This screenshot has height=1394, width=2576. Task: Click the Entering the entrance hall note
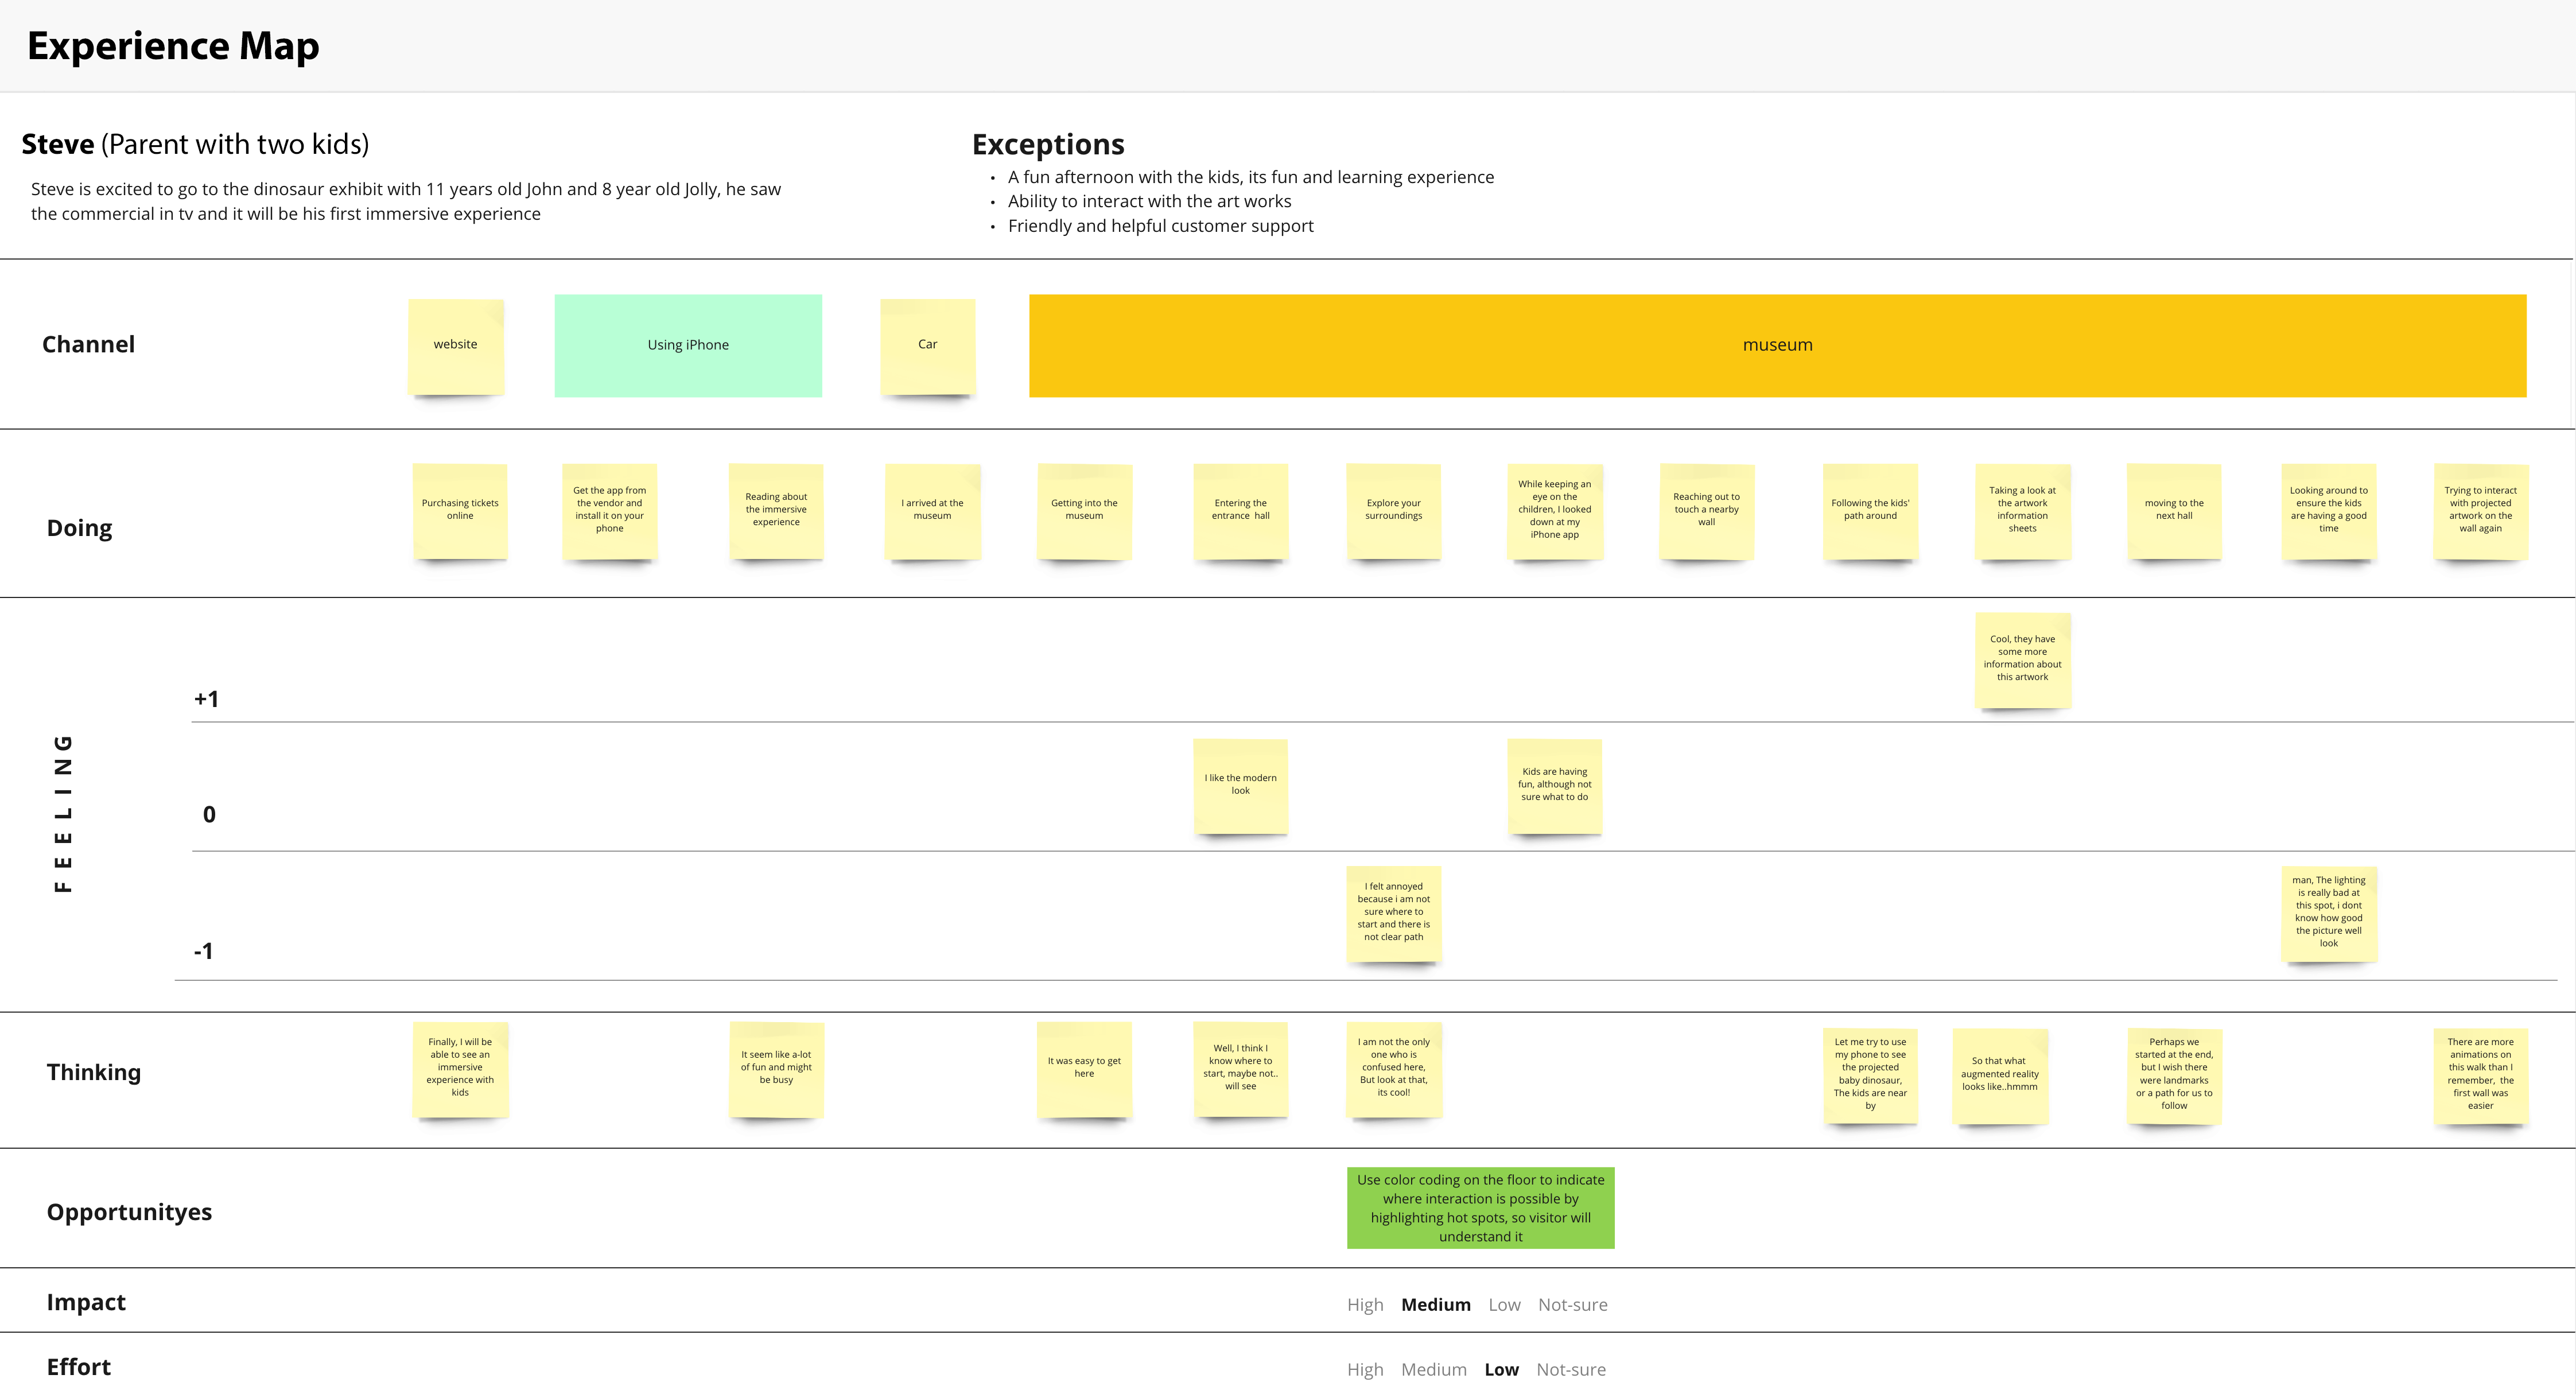click(1240, 510)
